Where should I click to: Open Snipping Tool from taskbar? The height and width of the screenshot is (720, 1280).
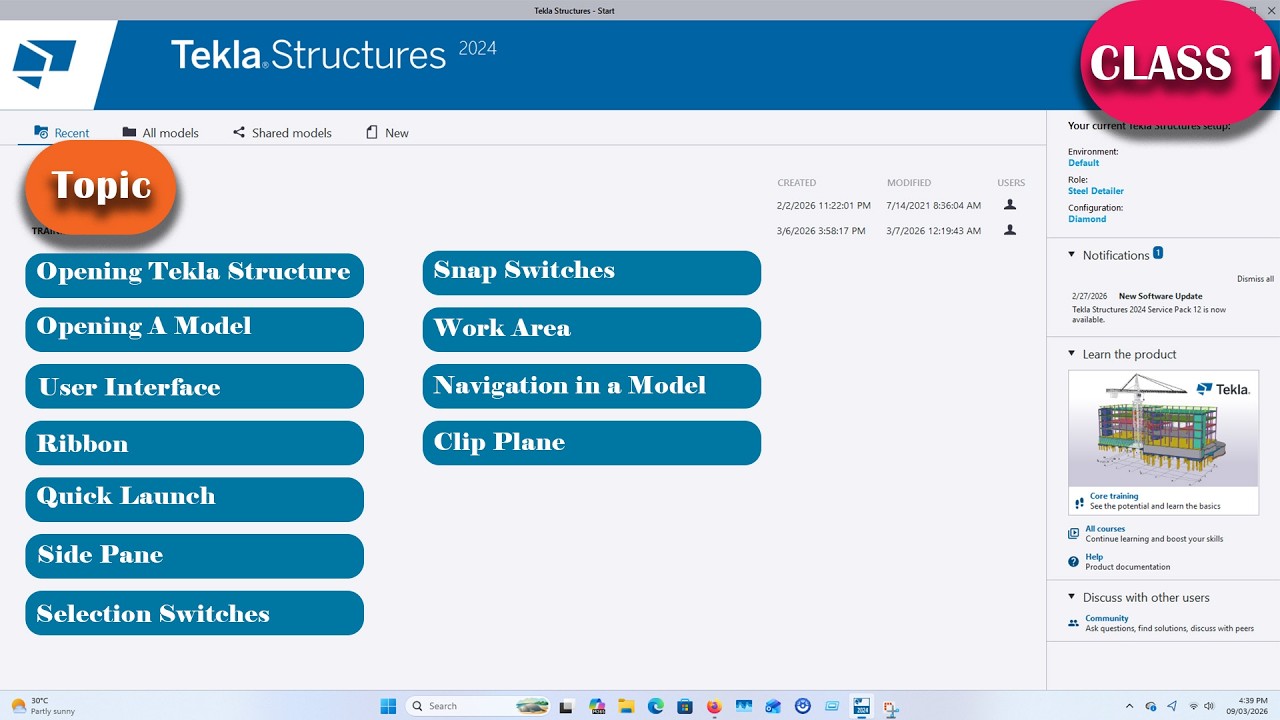(890, 706)
